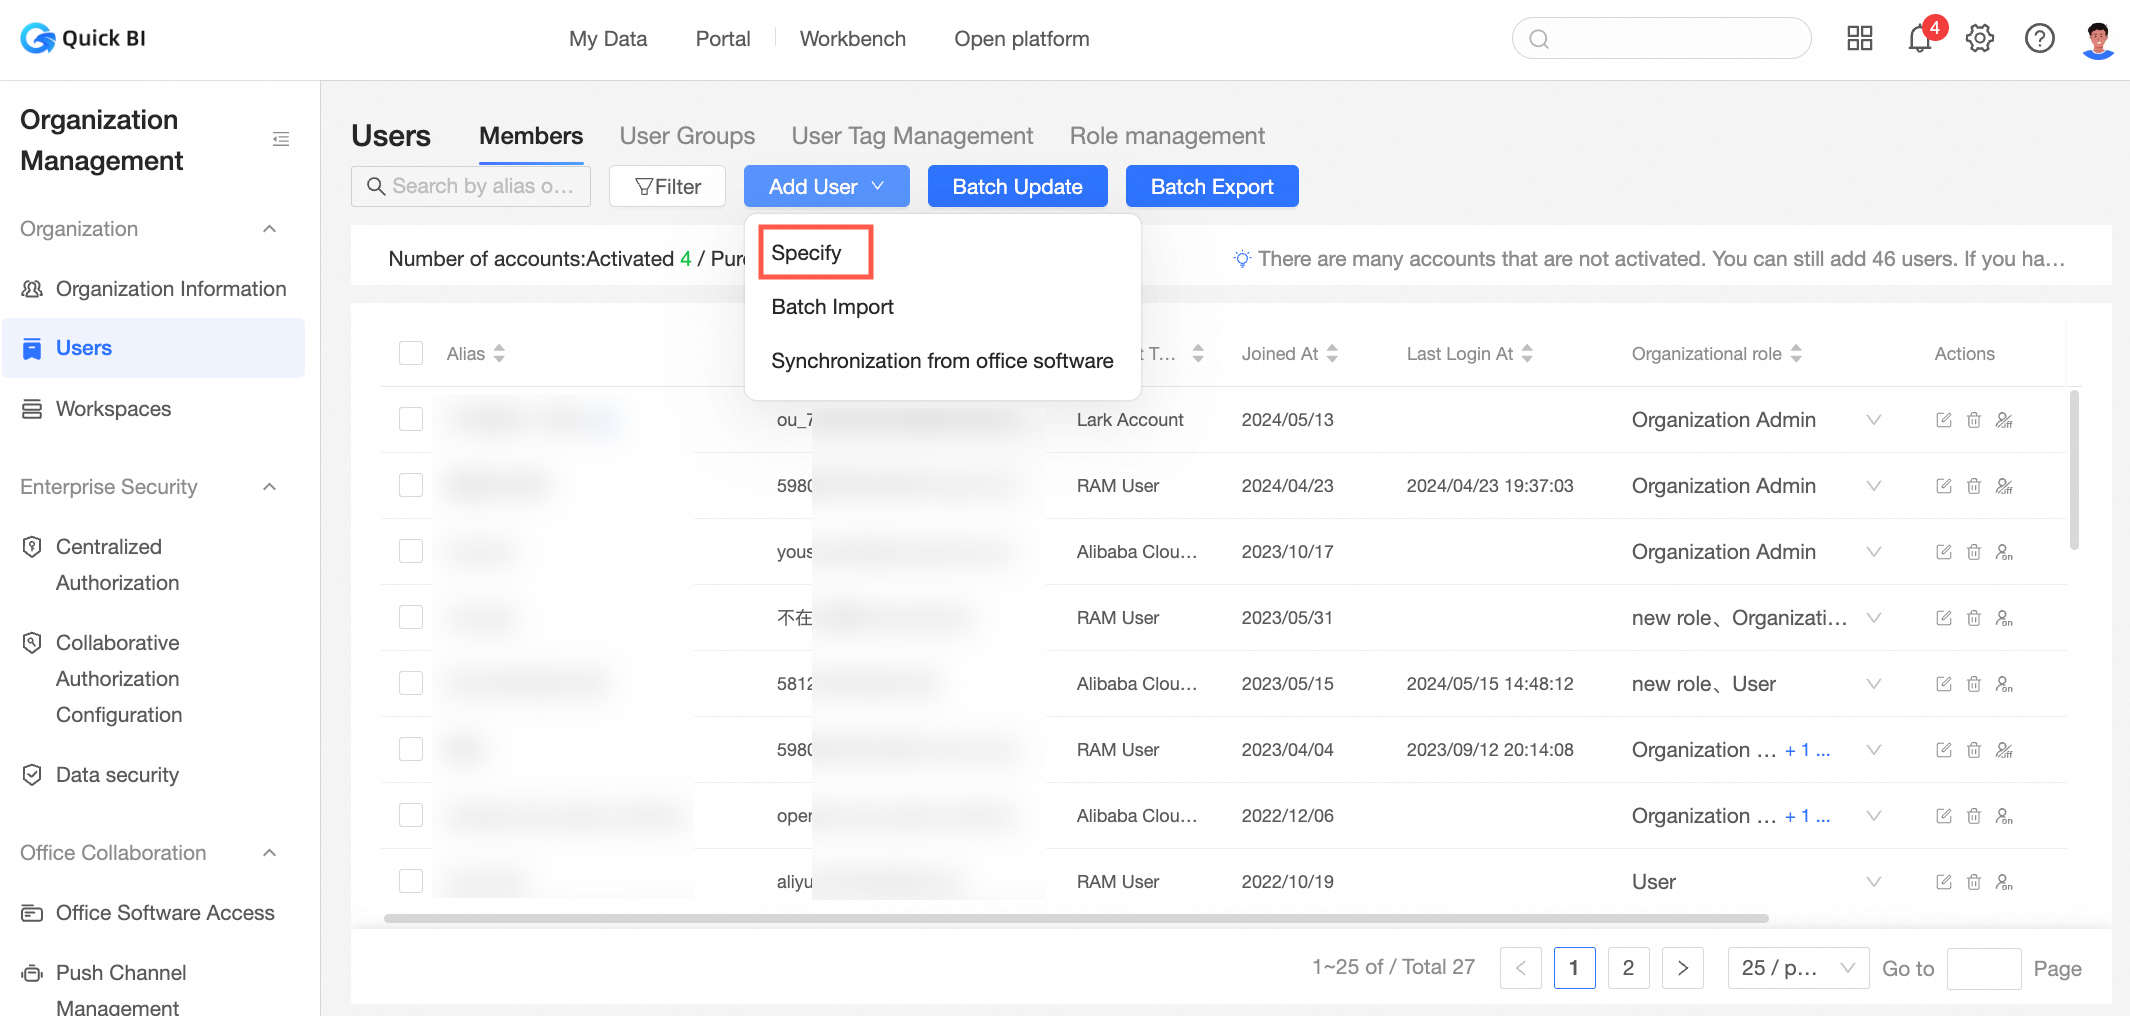Check the box for row joined 2023/04/04
Screen dimensions: 2130x1016
click(411, 749)
